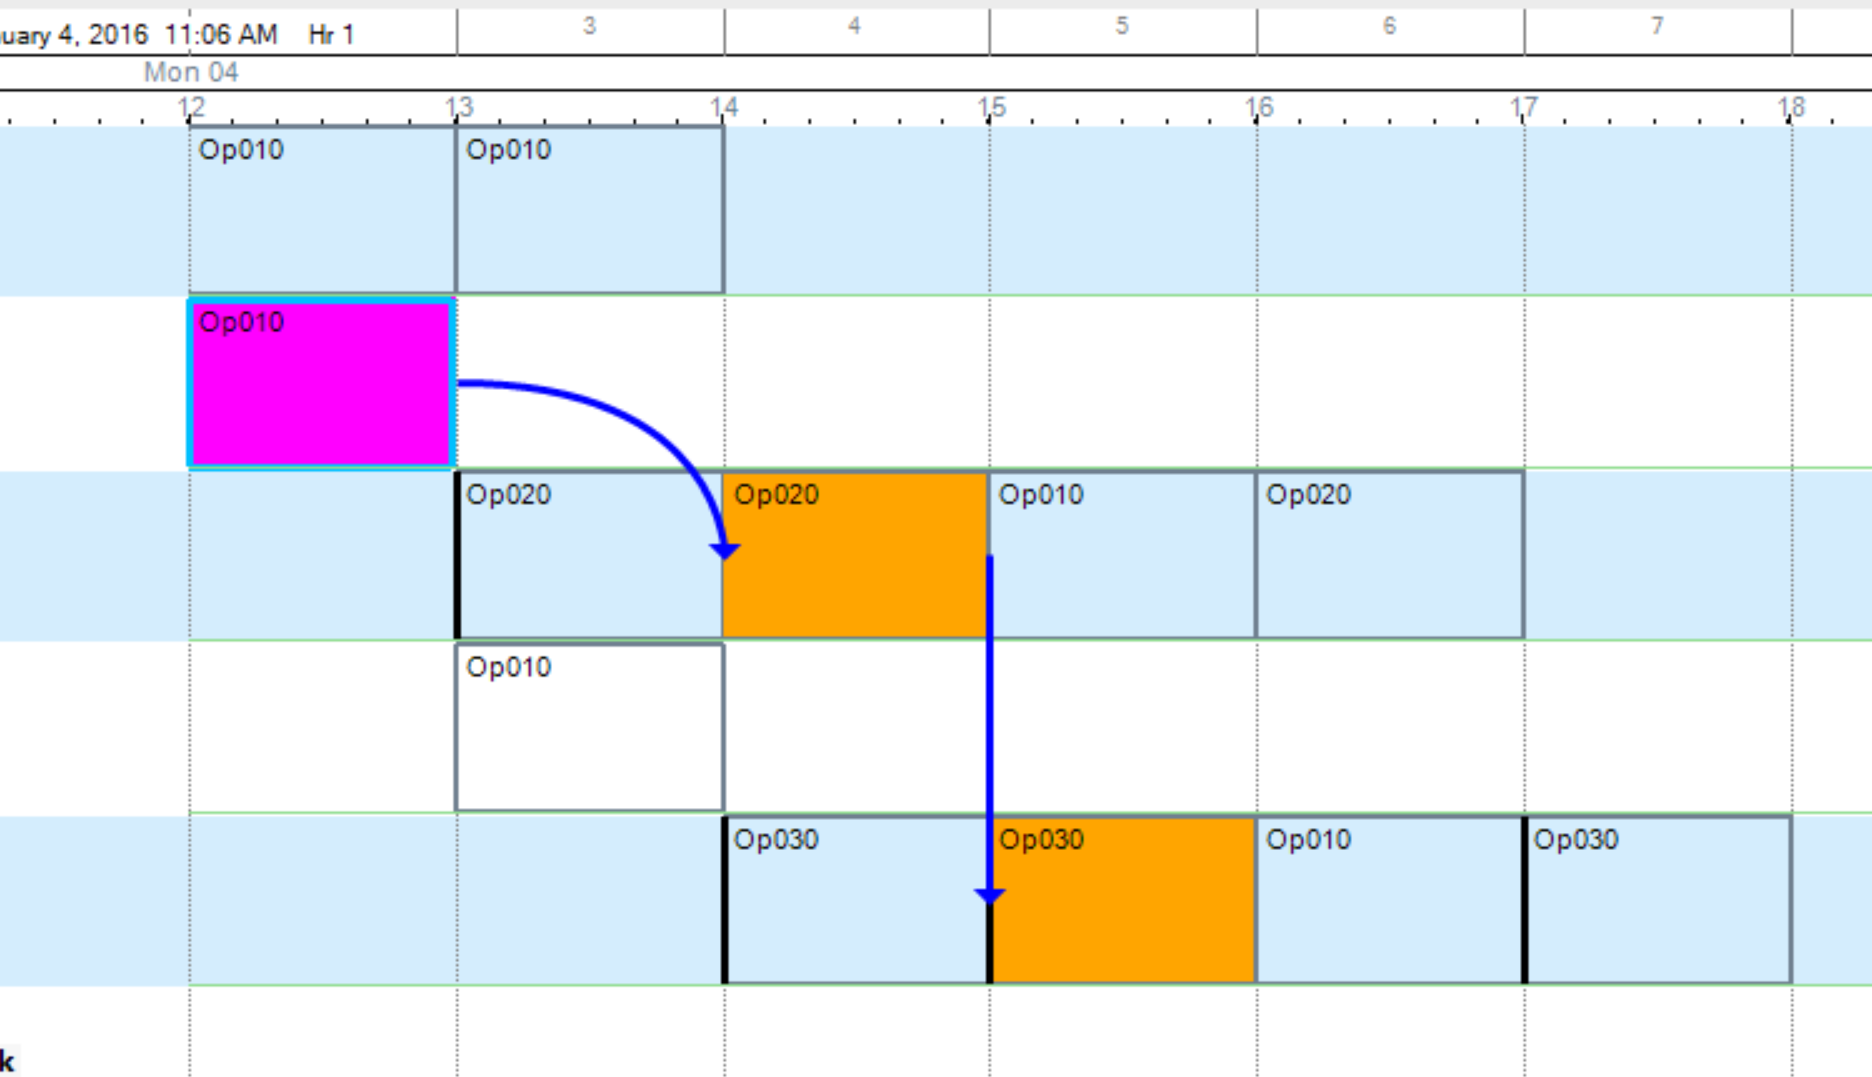Click the 'Hr 1' header label
The image size is (1872, 1077).
(x=332, y=35)
